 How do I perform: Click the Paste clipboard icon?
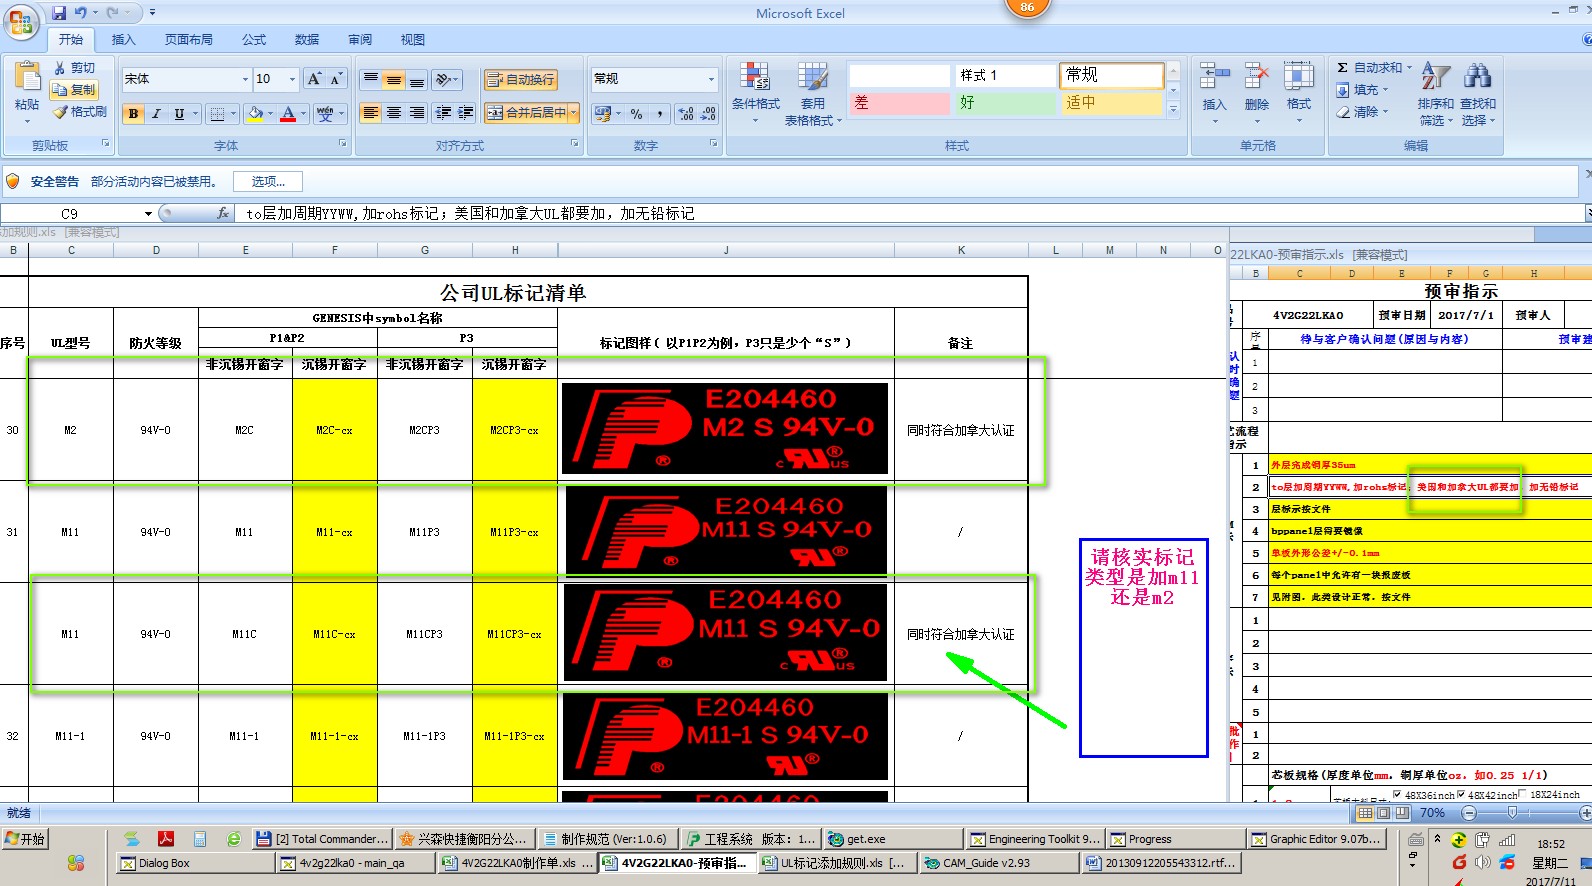tap(27, 78)
